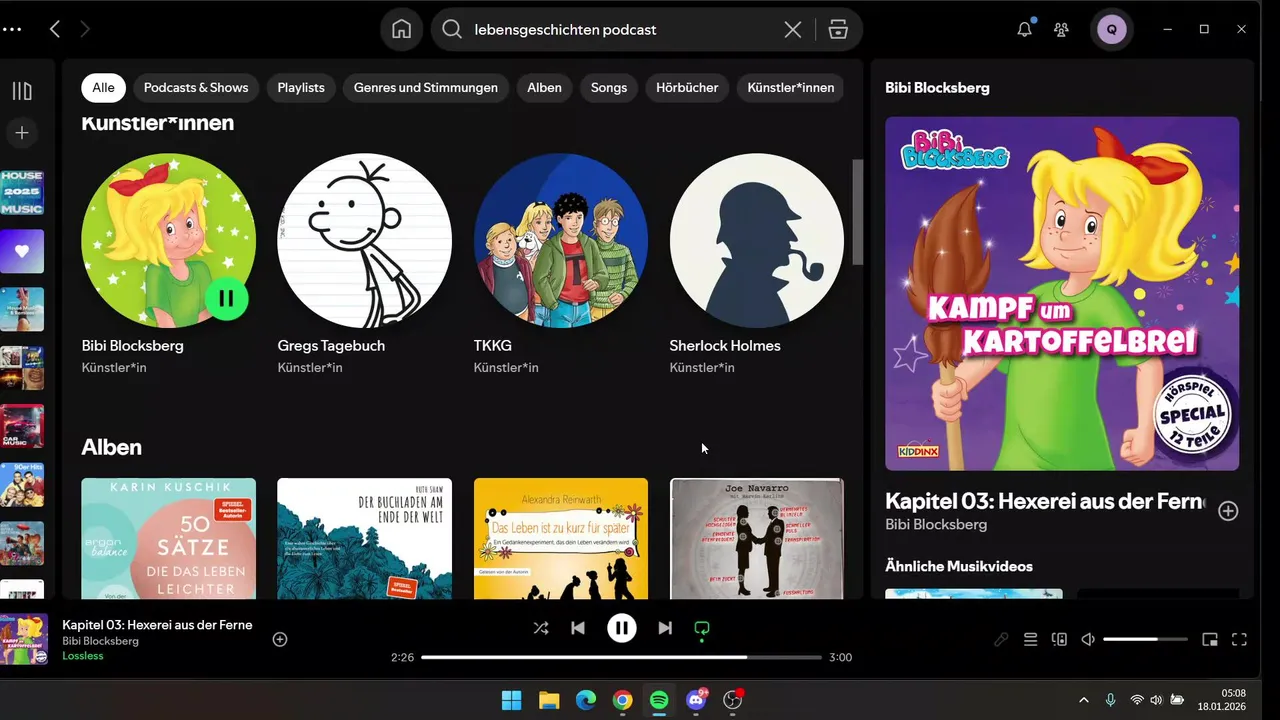Viewport: 1280px width, 720px height.
Task: Add current track to library in player bar
Action: 280,639
